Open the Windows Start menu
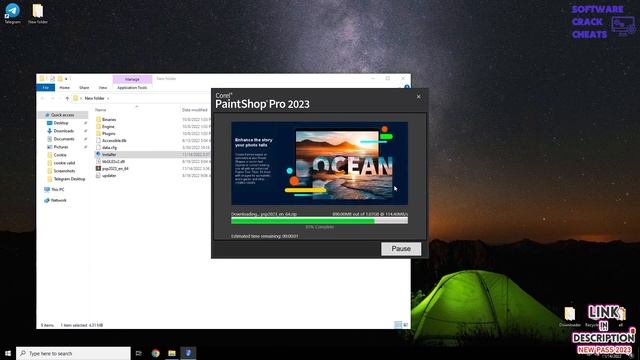Image resolution: width=640 pixels, height=360 pixels. (8, 353)
